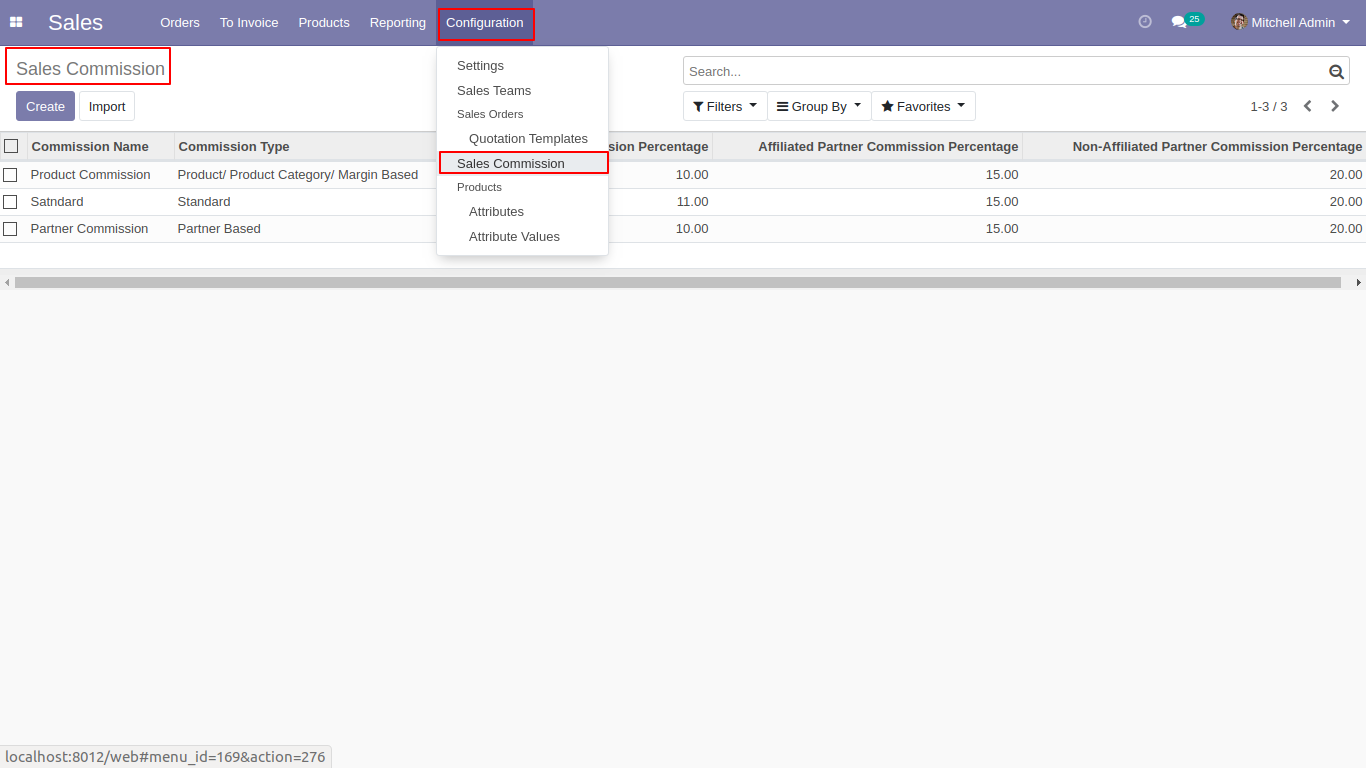Click the scrollbar right arrow
Image resolution: width=1366 pixels, height=768 pixels.
pos(1358,283)
